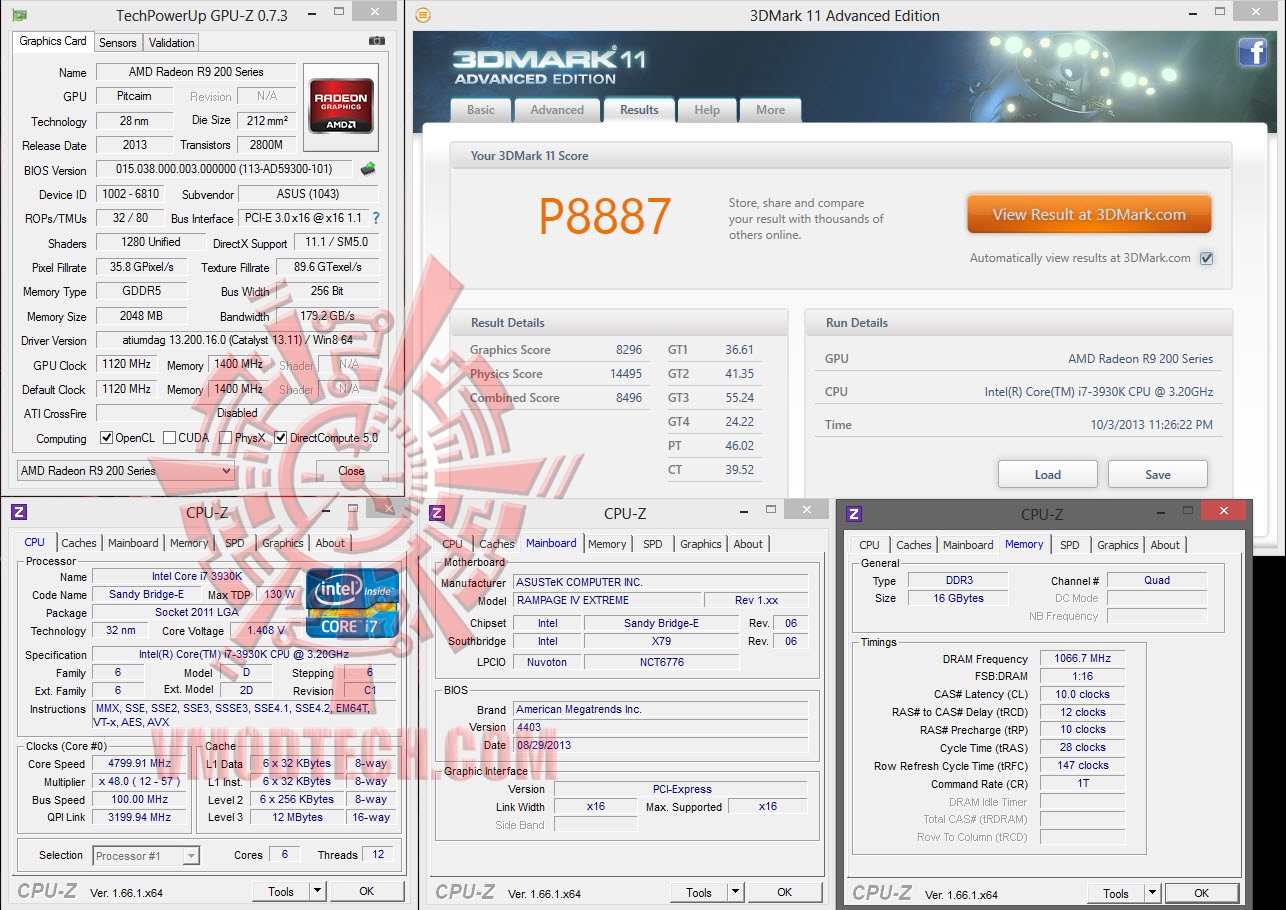This screenshot has height=910, width=1286.
Task: Click OK in the CPU-Z Memory window
Action: click(x=1201, y=893)
